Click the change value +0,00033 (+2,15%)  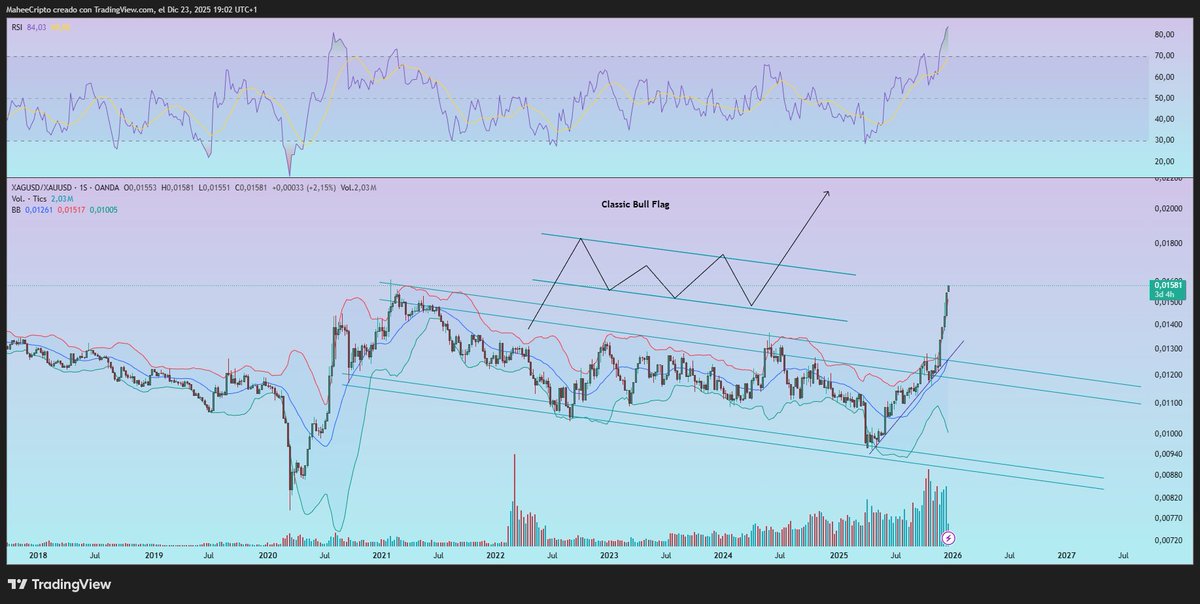(x=303, y=187)
